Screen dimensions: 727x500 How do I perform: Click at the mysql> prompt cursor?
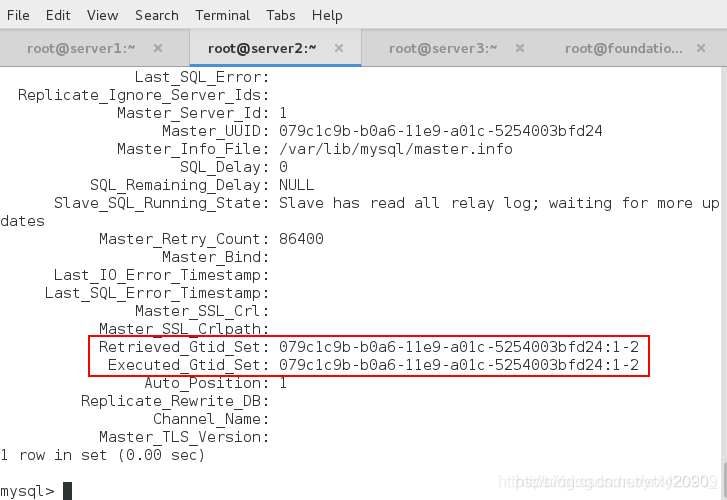(68, 491)
